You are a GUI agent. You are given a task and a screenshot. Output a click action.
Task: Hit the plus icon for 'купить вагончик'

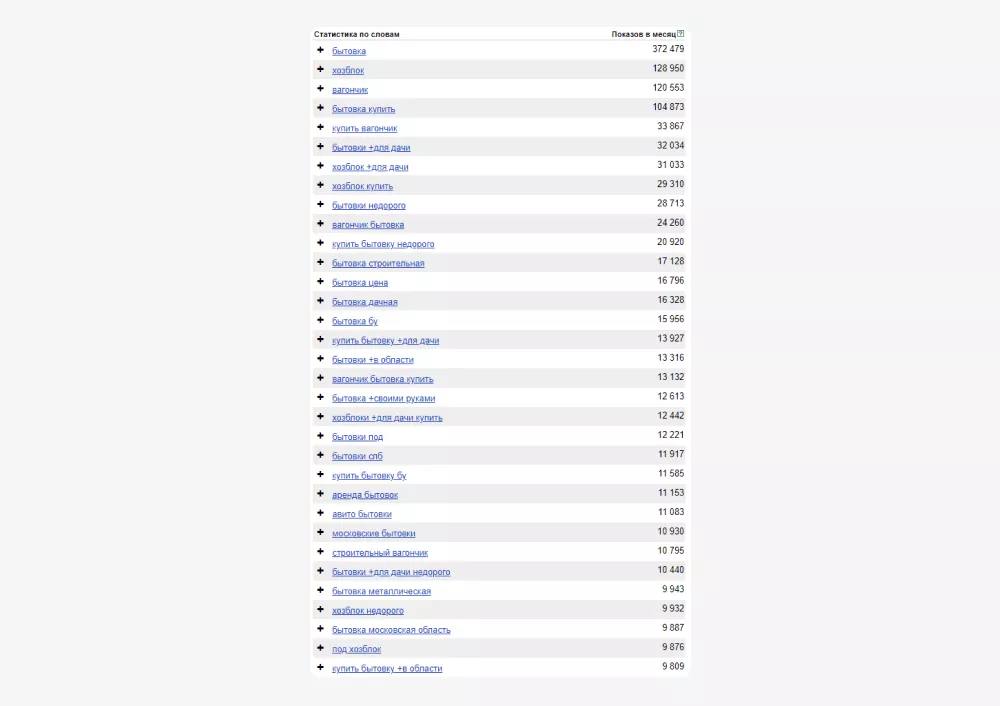point(321,127)
